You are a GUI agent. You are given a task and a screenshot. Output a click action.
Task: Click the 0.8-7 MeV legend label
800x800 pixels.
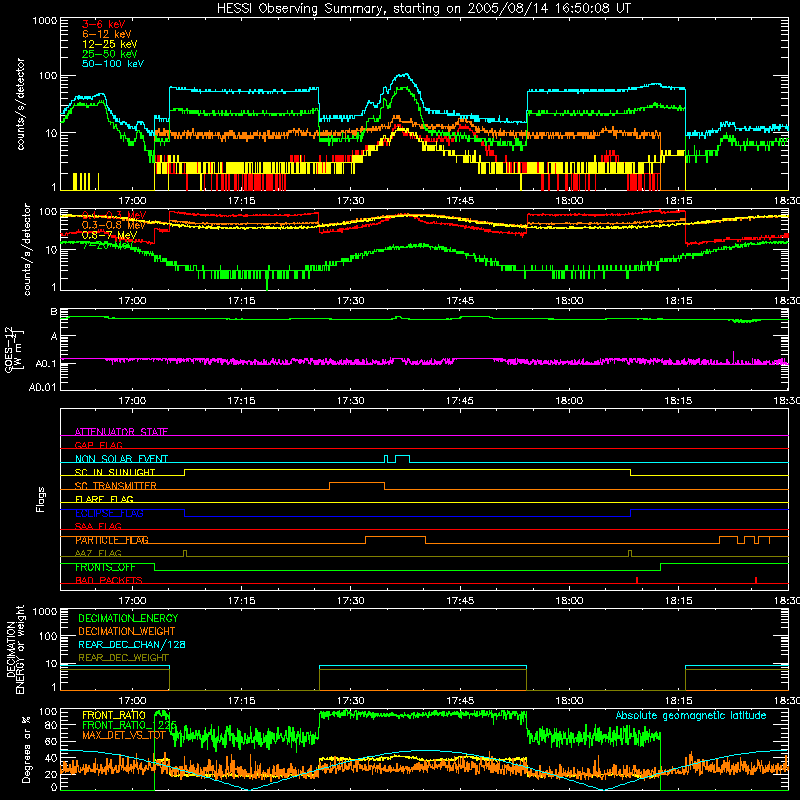pos(110,235)
